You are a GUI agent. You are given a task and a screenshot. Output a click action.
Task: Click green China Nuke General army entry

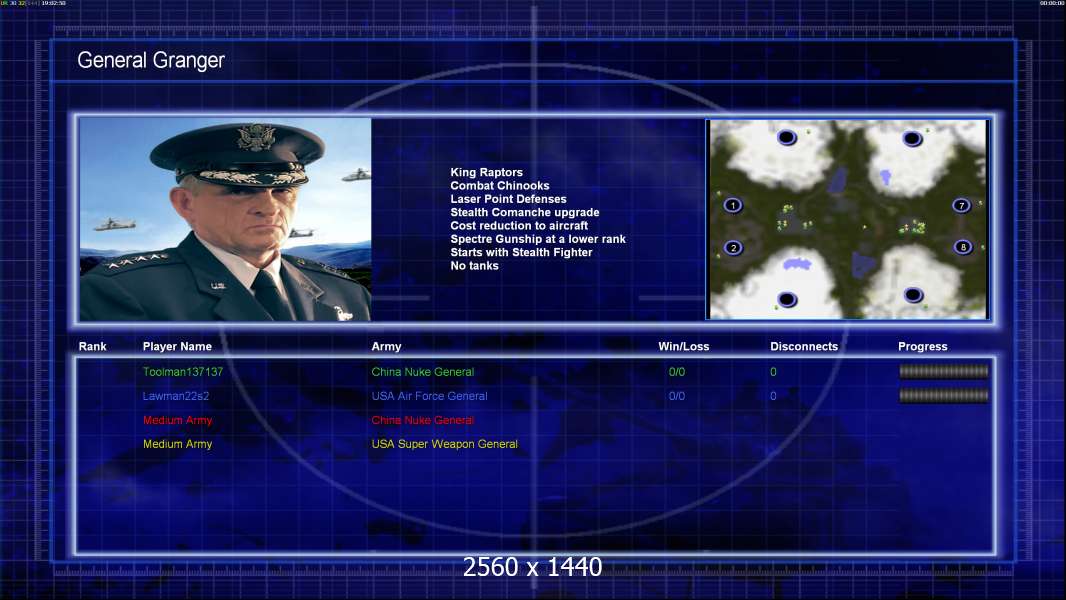[x=422, y=372]
